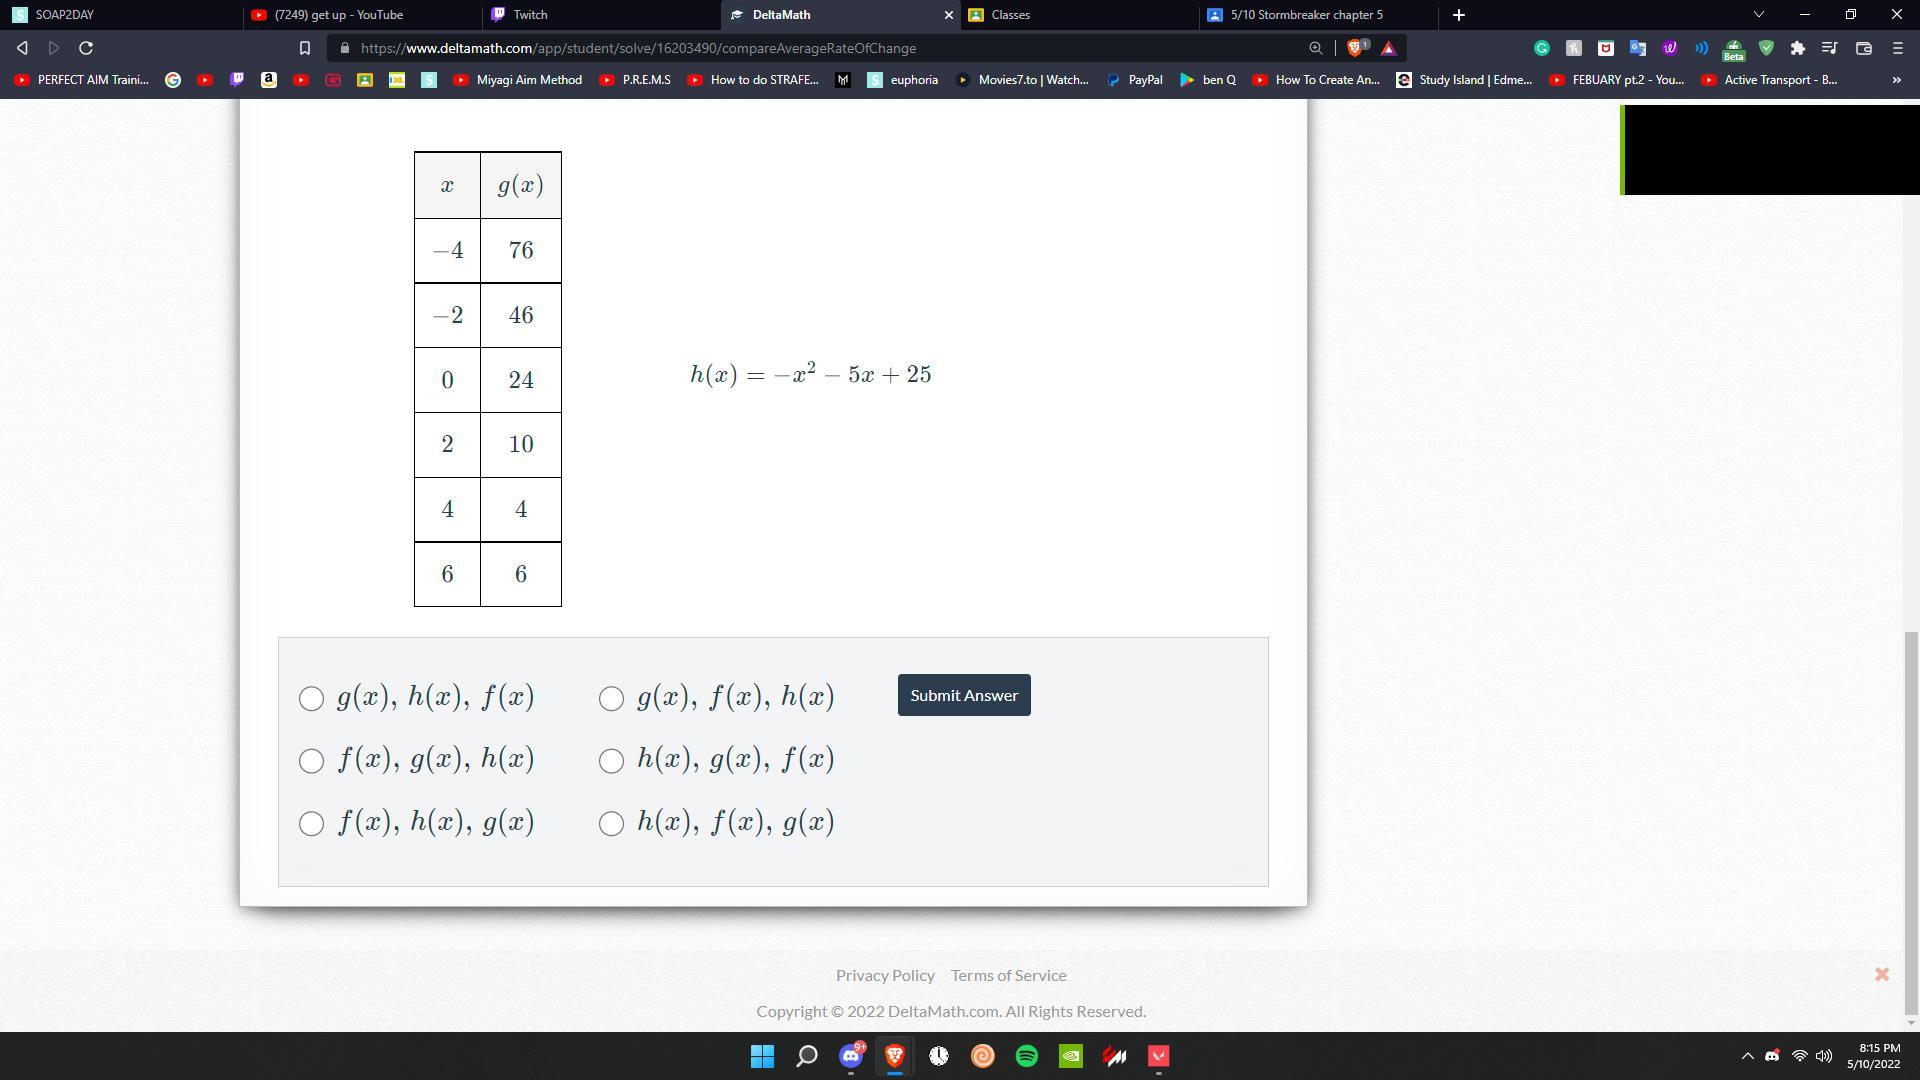Click the browser forward navigation icon

pyautogui.click(x=51, y=47)
